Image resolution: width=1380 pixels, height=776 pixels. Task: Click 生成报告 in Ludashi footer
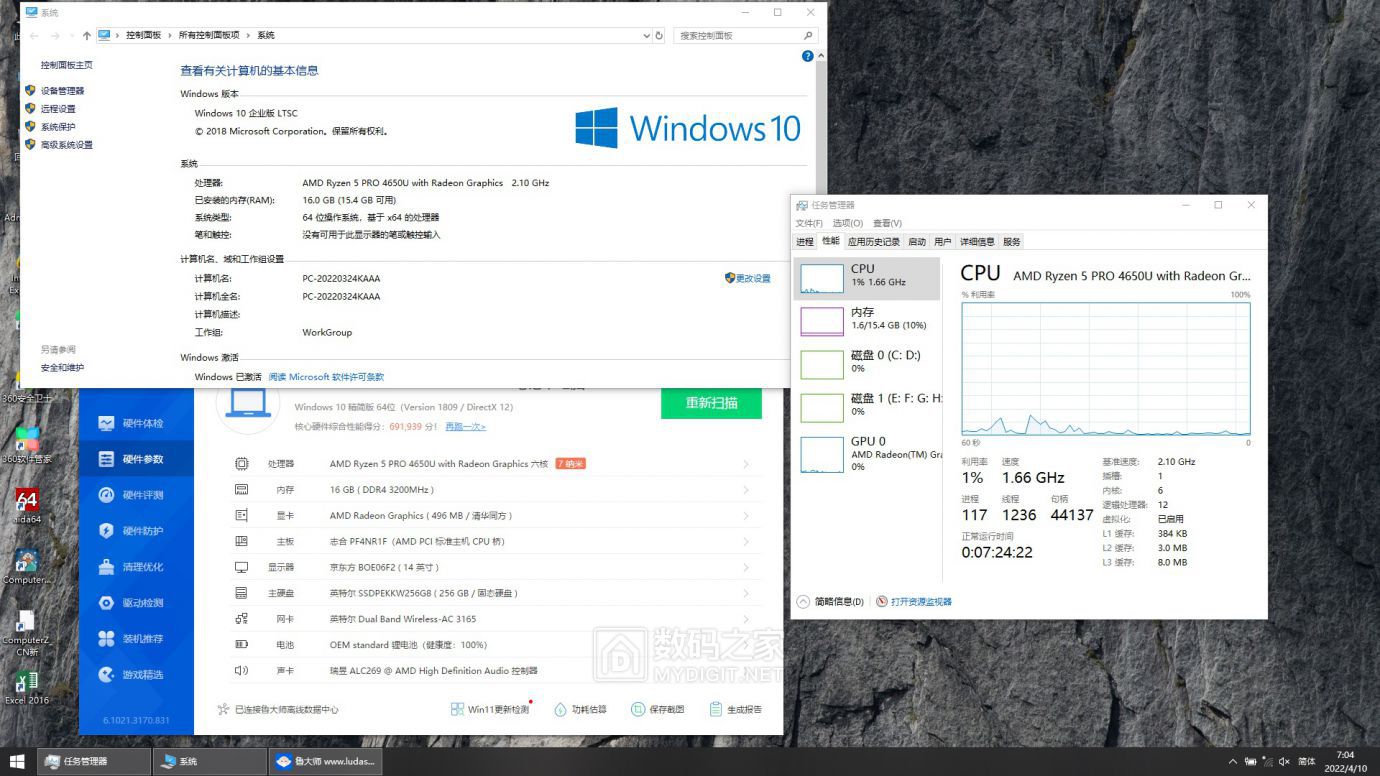[736, 709]
